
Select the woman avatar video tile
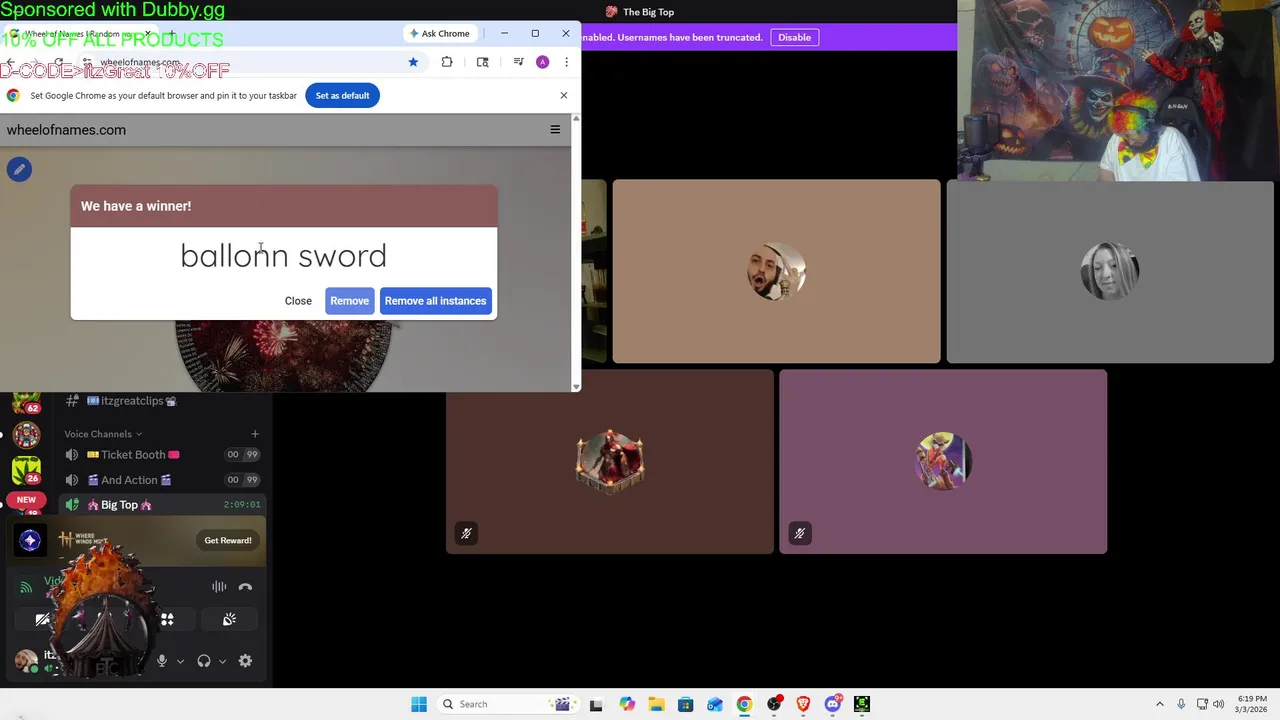[1110, 271]
